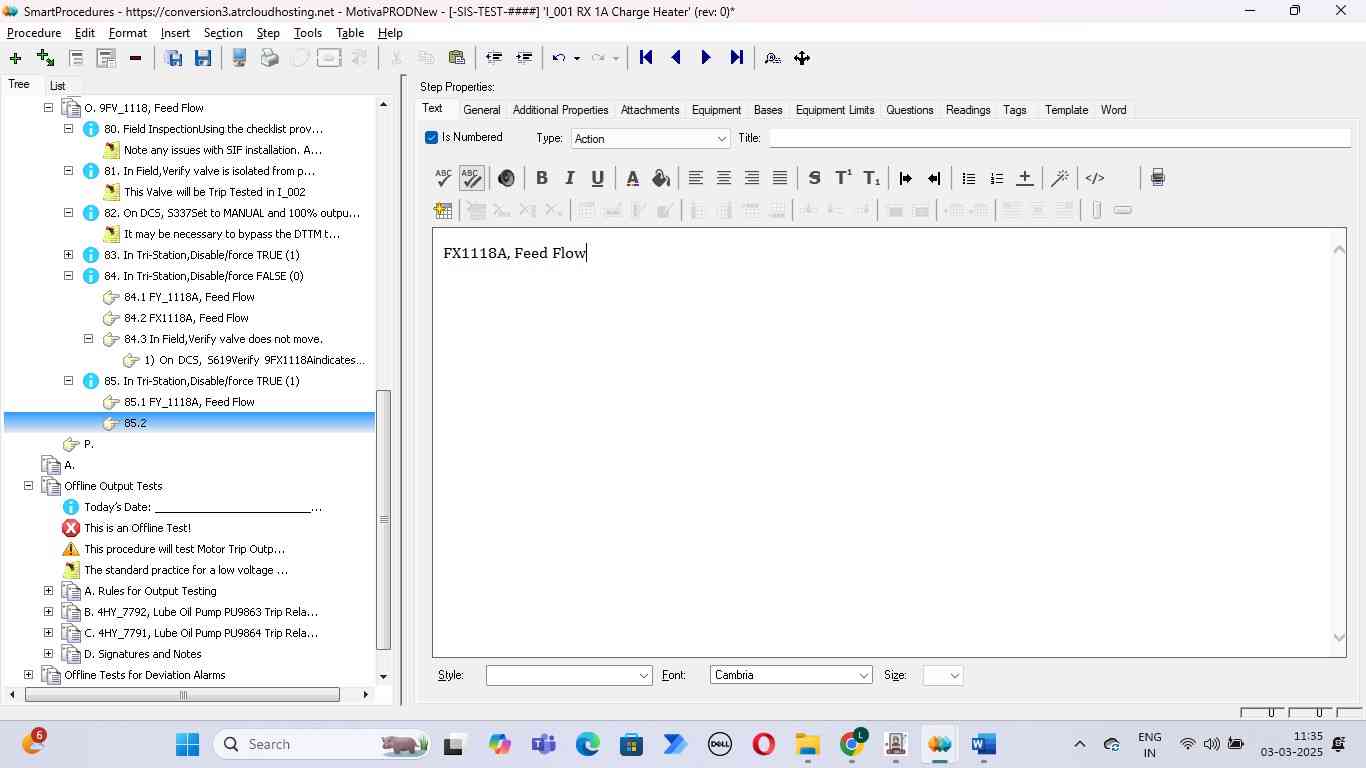Expand Offline Tests for Deviation Alarms
The image size is (1366, 768).
coord(28,675)
